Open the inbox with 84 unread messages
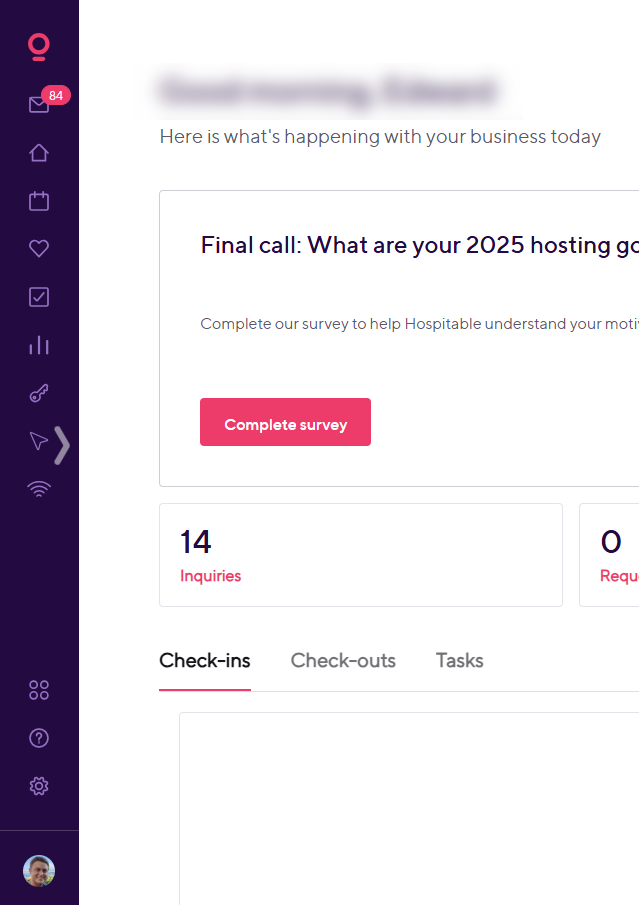639x905 pixels. 39,104
